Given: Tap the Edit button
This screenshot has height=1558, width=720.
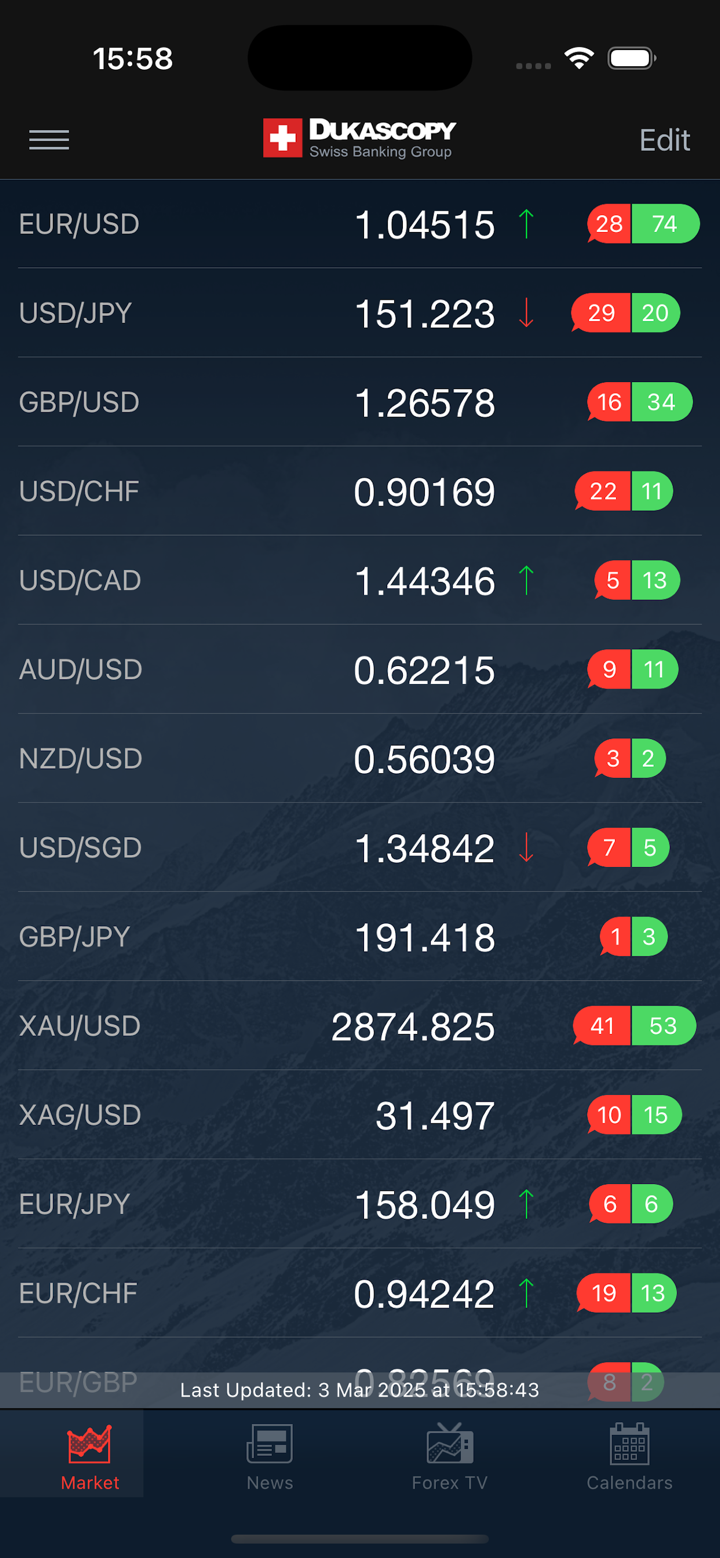Looking at the screenshot, I should (x=664, y=140).
